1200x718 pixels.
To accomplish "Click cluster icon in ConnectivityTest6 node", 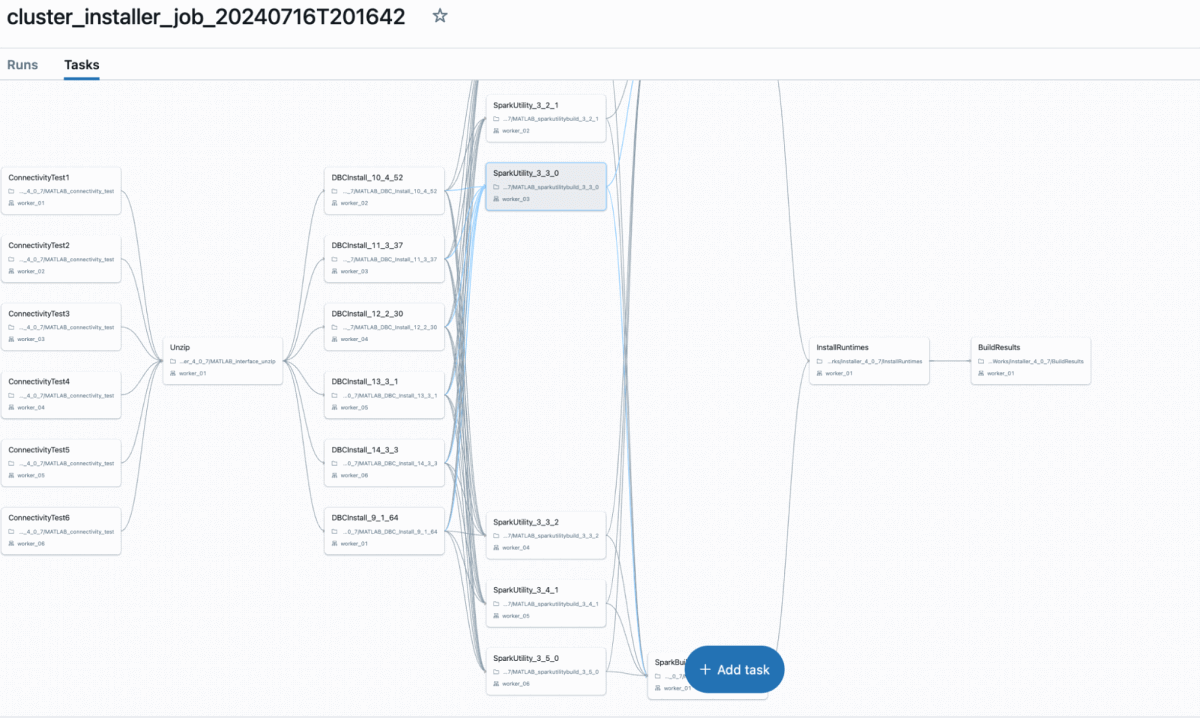I will click(x=12, y=543).
